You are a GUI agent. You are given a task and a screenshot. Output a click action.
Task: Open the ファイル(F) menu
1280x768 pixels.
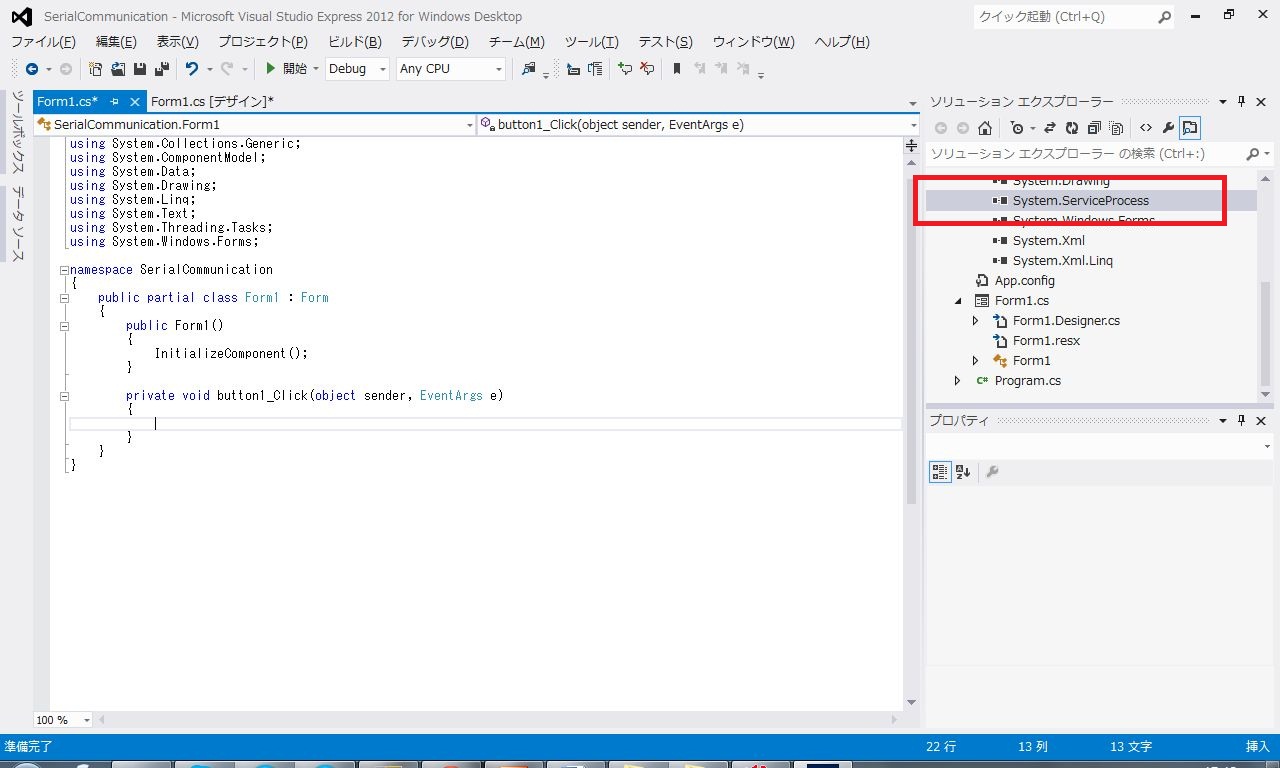click(43, 42)
